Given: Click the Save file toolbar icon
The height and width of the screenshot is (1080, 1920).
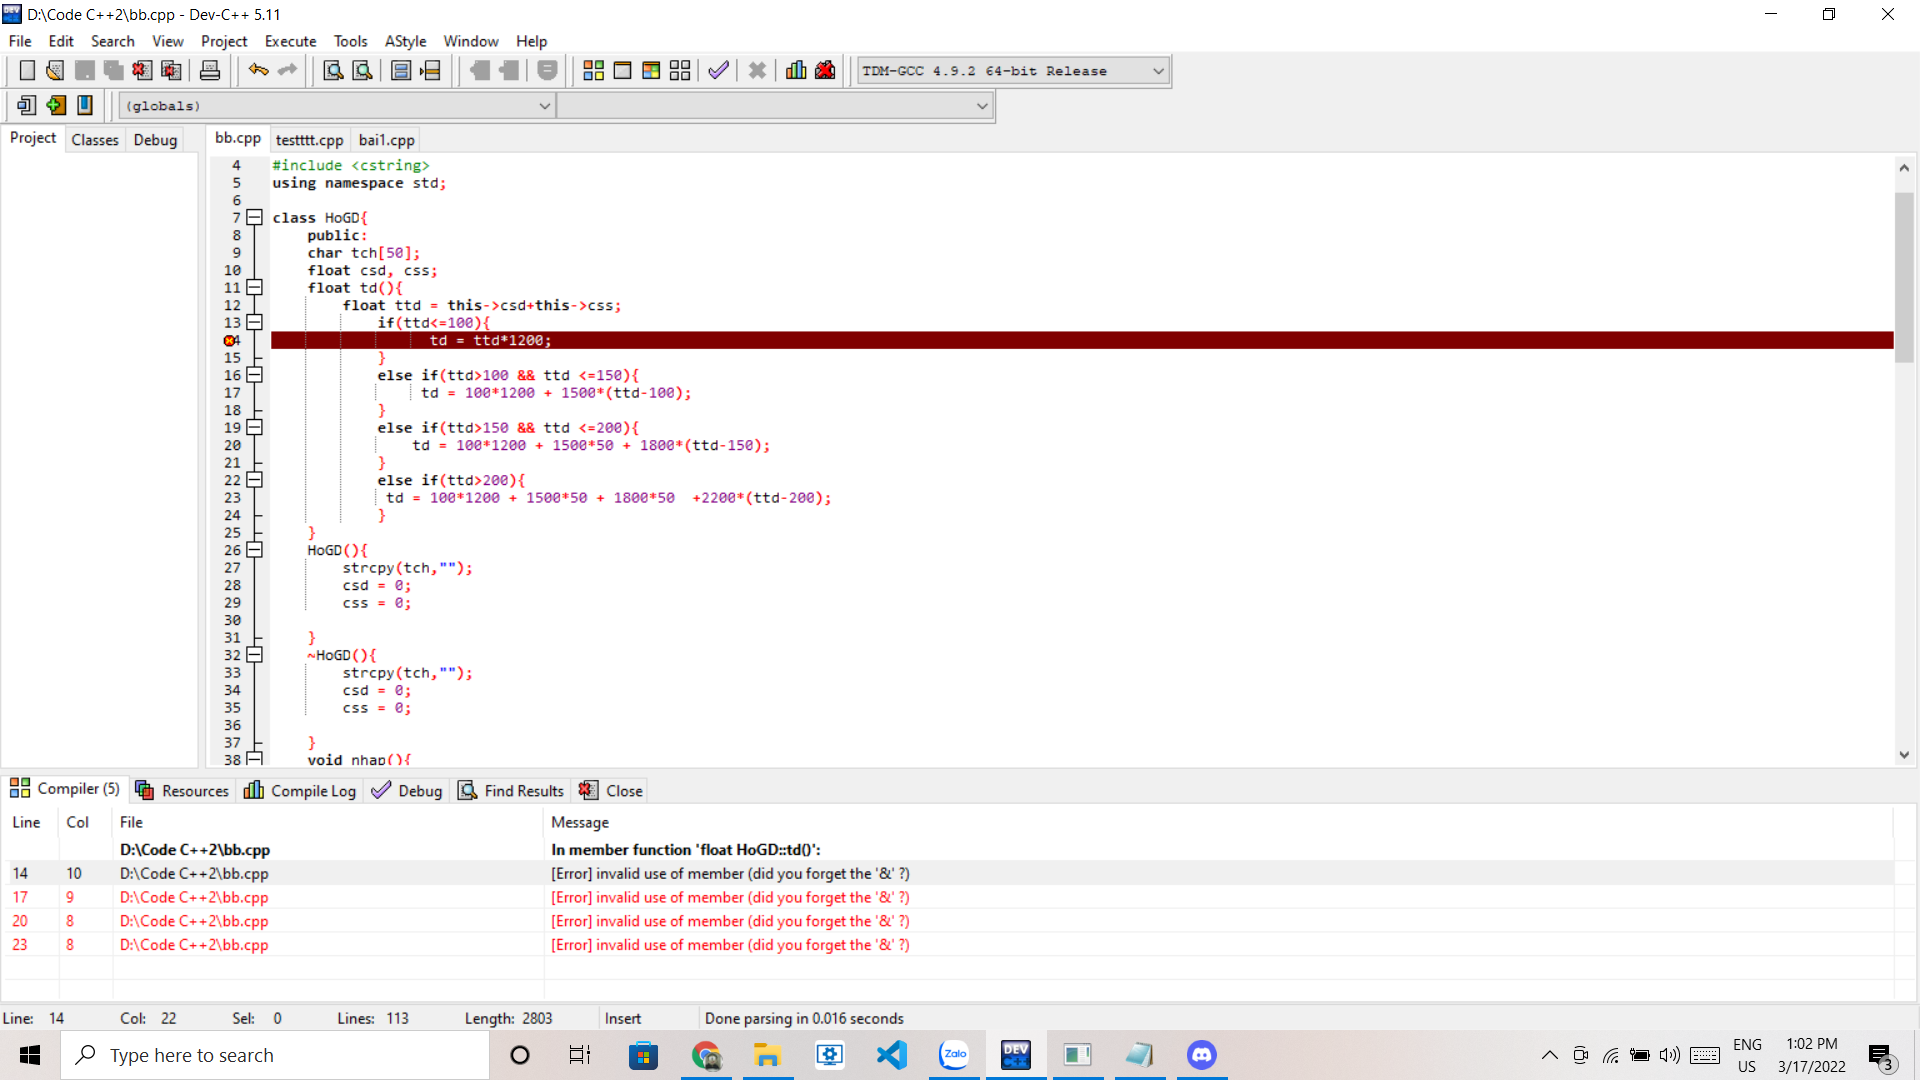Looking at the screenshot, I should (85, 70).
